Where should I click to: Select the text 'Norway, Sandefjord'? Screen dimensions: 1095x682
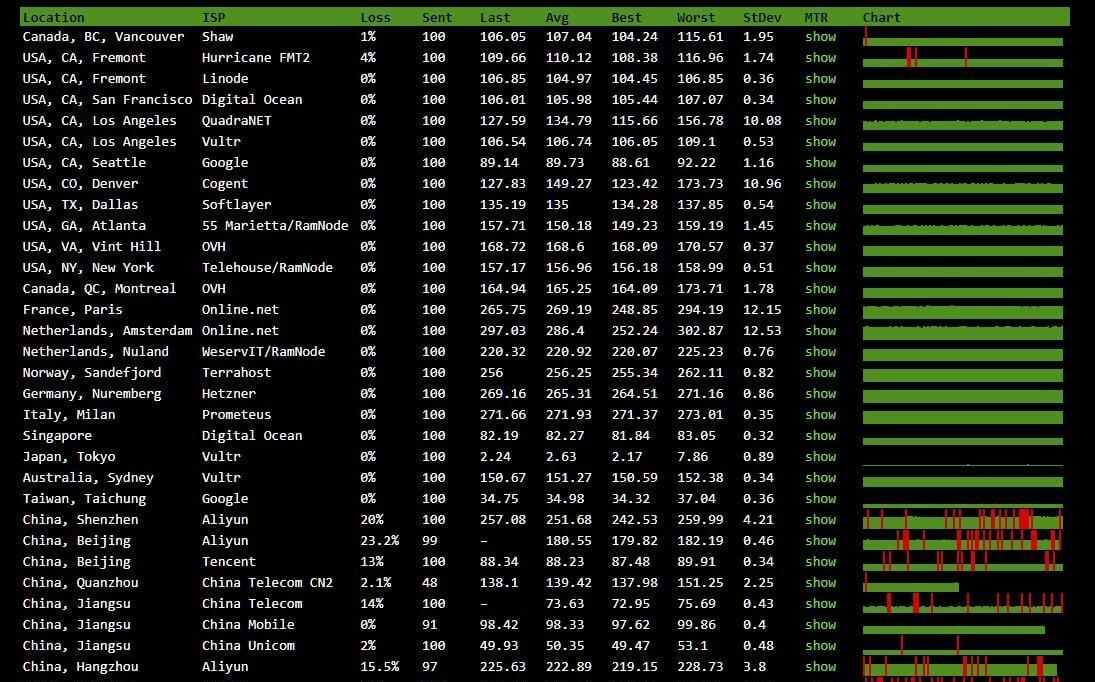click(91, 372)
